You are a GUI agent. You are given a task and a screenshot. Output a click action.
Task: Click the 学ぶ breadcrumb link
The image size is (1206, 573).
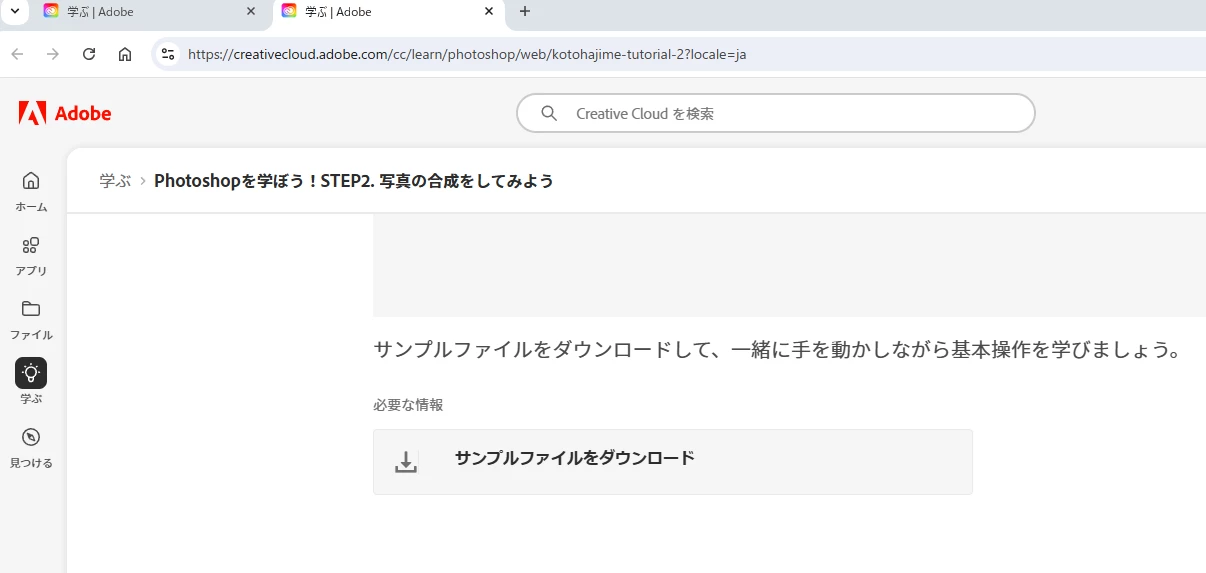point(115,181)
